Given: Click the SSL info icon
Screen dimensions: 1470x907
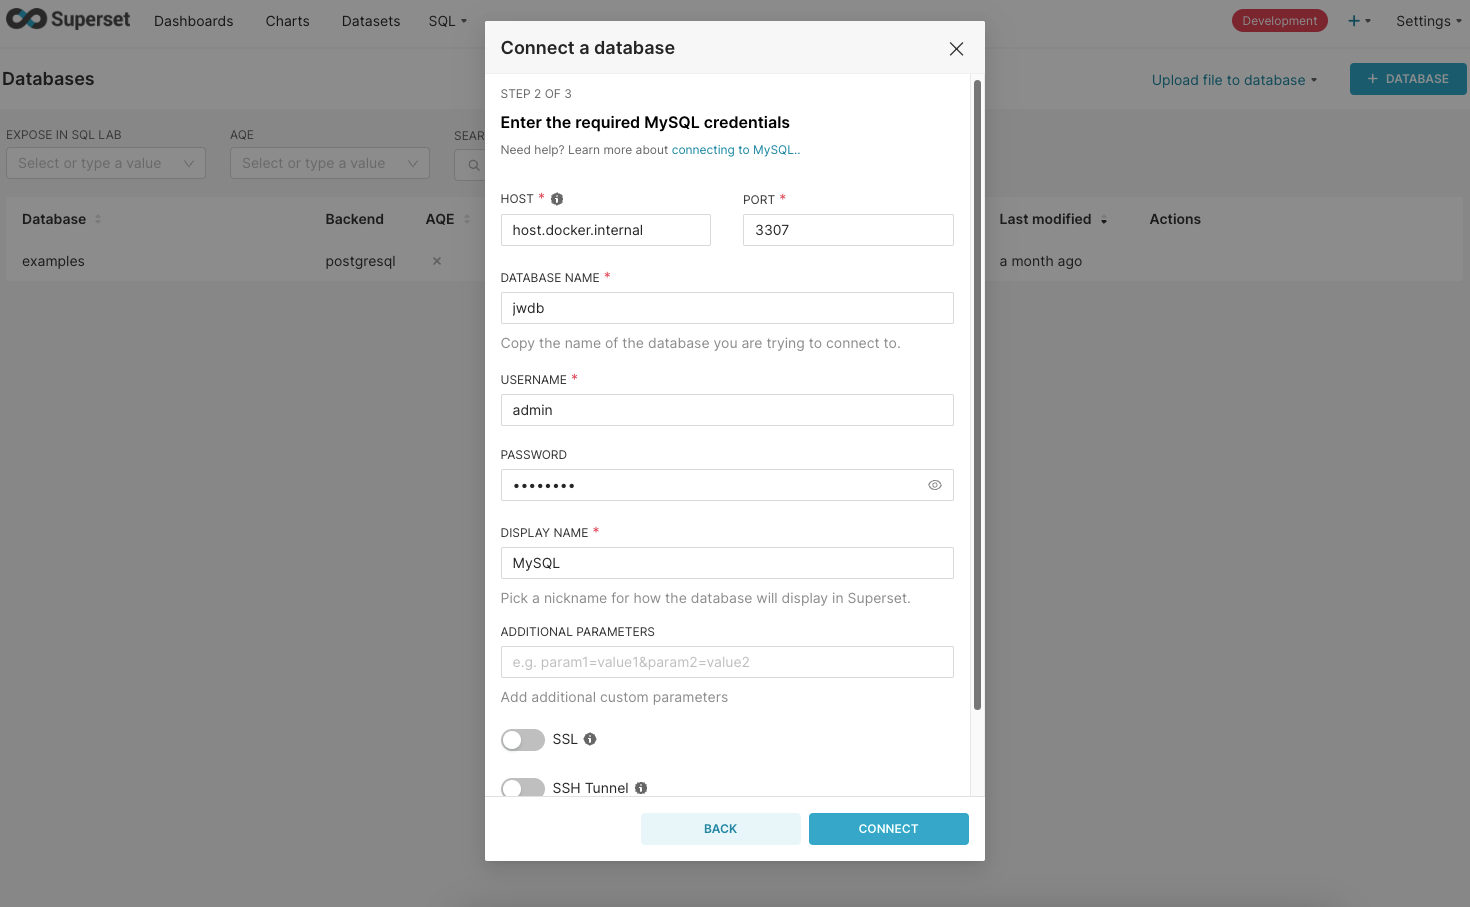Looking at the screenshot, I should (590, 739).
